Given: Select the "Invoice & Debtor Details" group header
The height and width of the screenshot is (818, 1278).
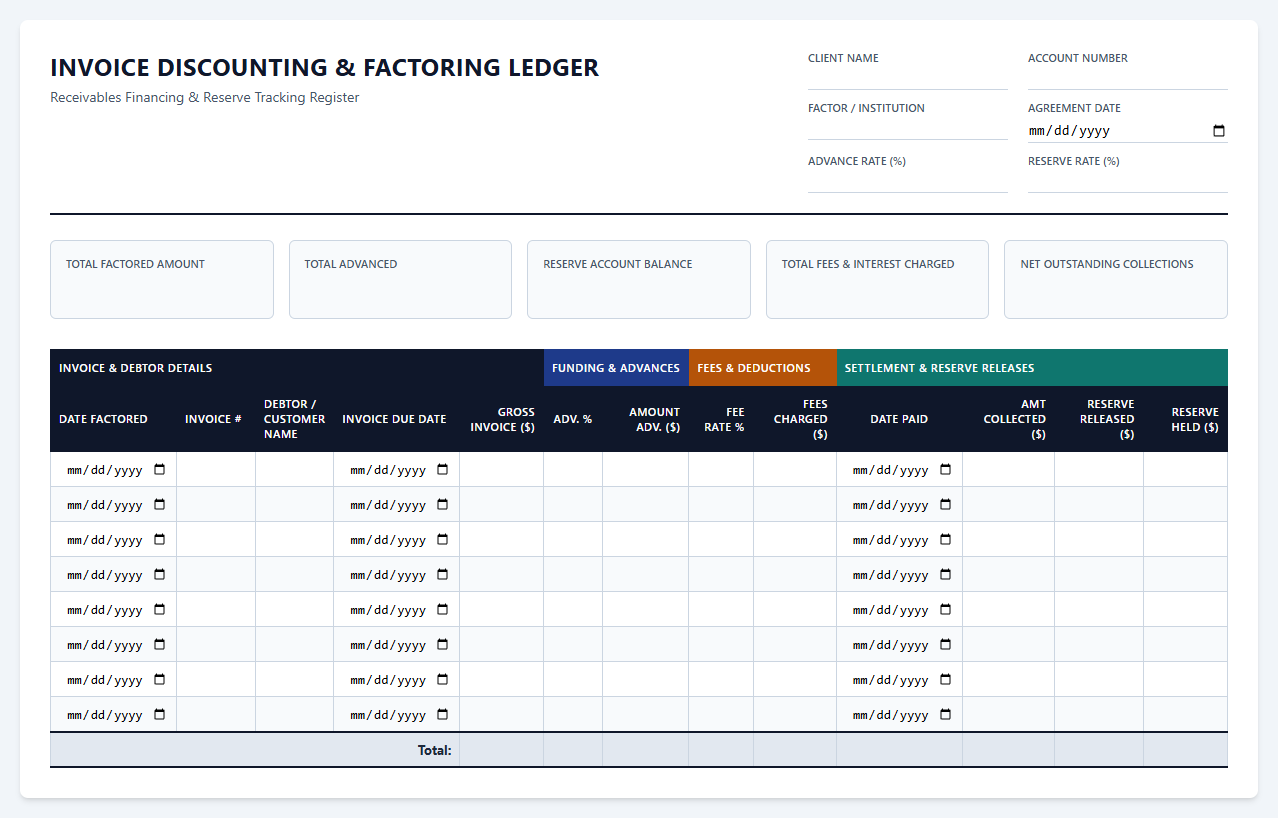Looking at the screenshot, I should pyautogui.click(x=297, y=368).
